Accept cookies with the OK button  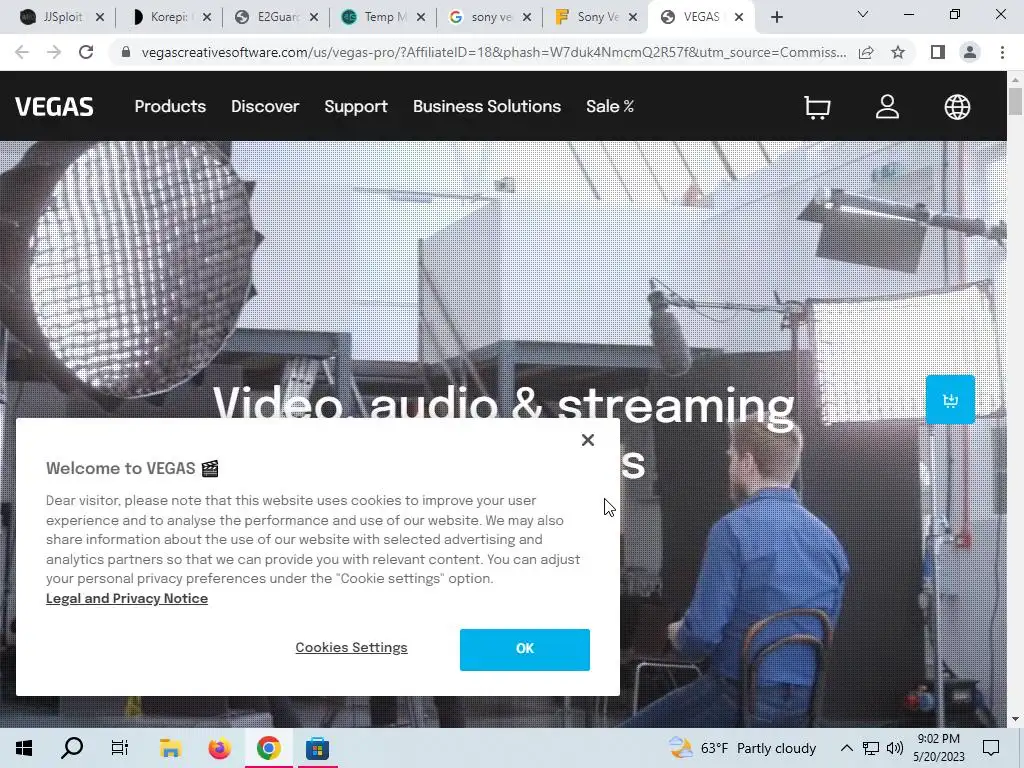pyautogui.click(x=524, y=649)
